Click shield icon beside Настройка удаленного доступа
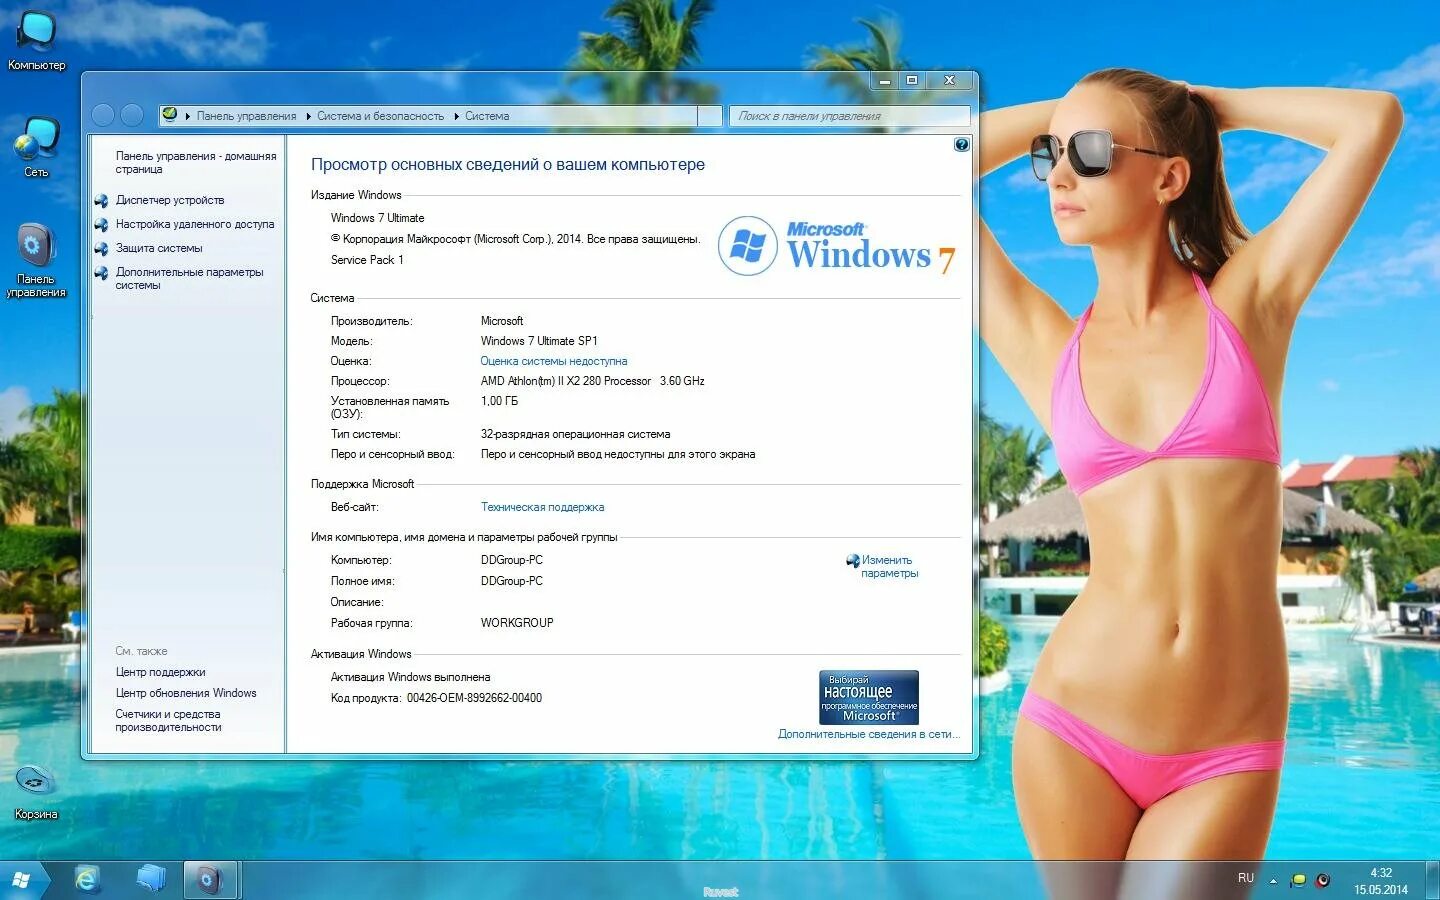 tap(101, 224)
